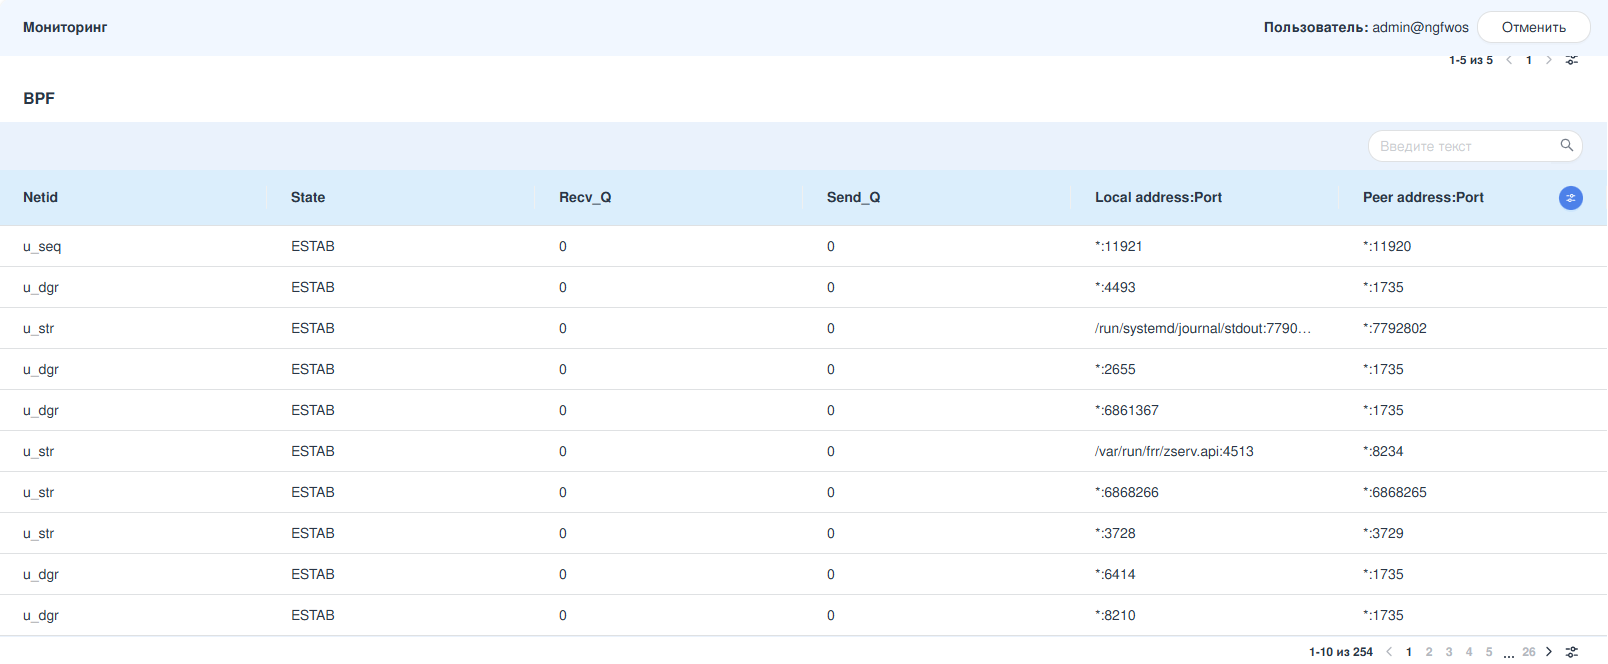Click top pagination next arrow

pos(1549,60)
